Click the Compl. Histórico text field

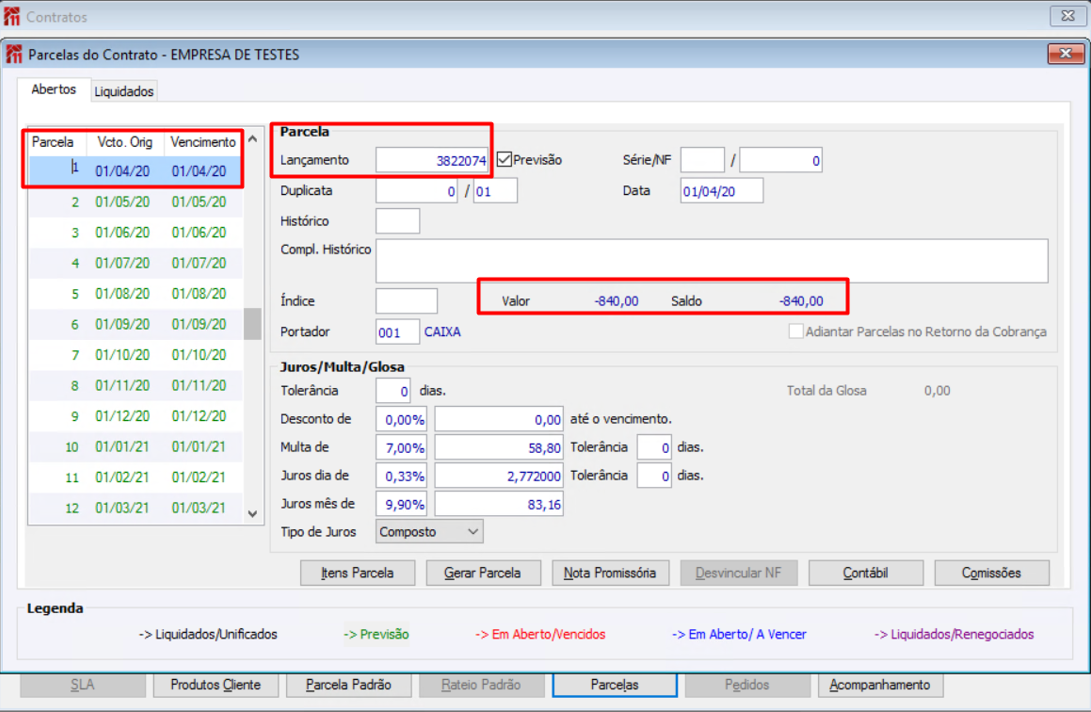712,261
